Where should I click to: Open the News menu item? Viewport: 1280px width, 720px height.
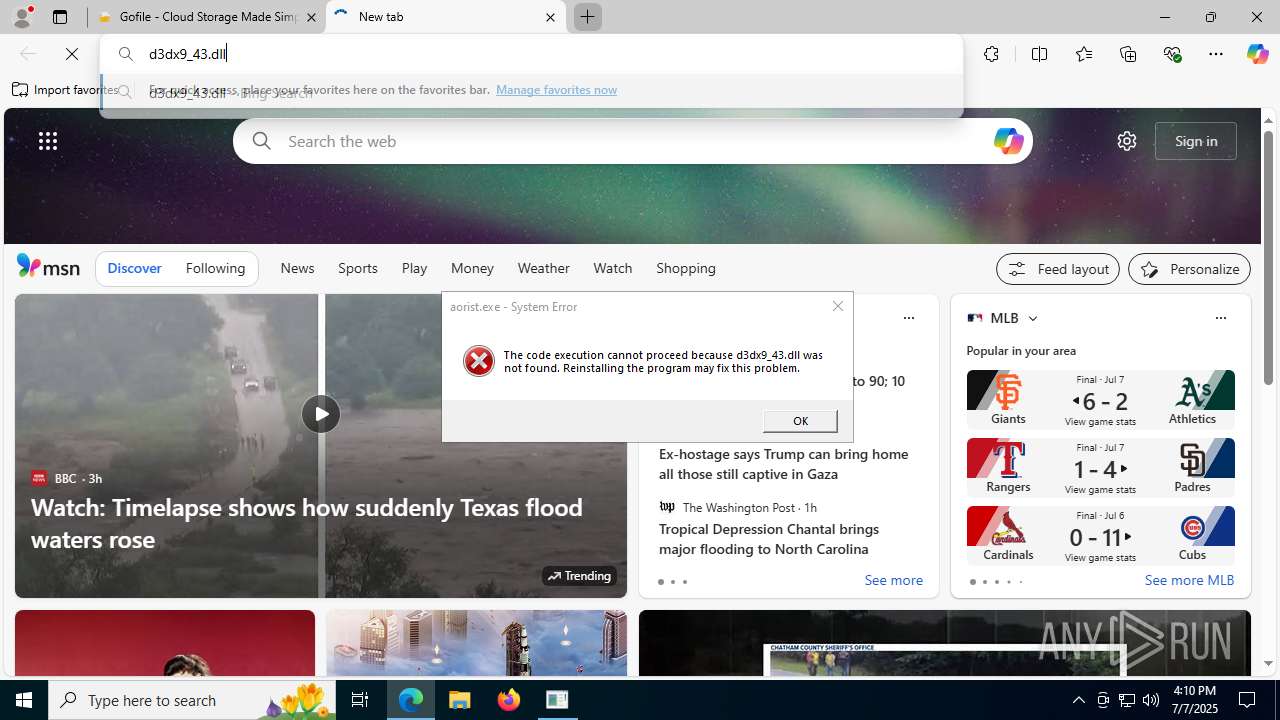(297, 268)
